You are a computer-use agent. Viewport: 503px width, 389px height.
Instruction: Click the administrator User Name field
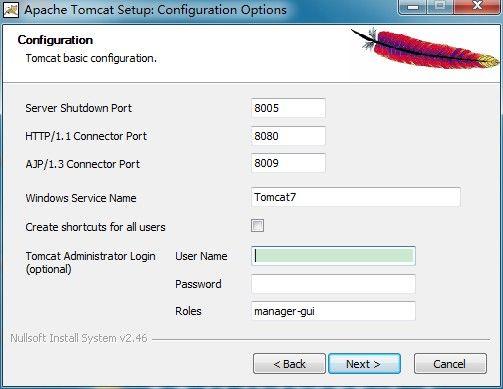(333, 256)
